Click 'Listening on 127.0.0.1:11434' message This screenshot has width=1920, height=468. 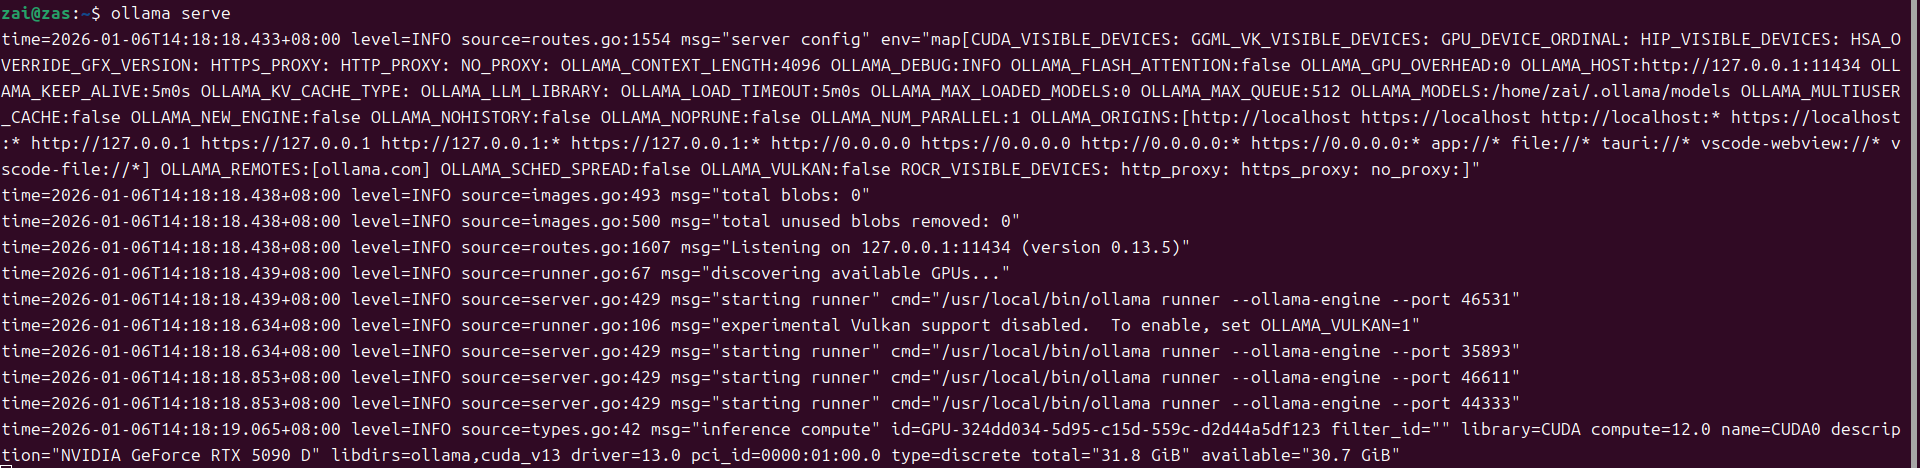click(x=870, y=247)
